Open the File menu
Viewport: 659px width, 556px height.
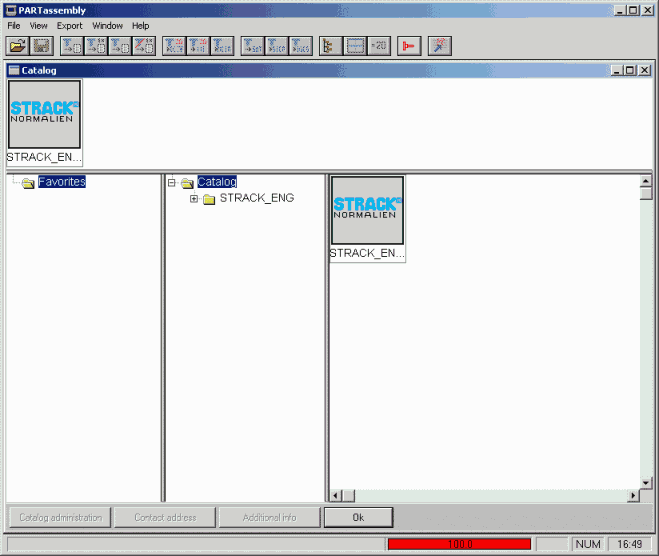14,26
